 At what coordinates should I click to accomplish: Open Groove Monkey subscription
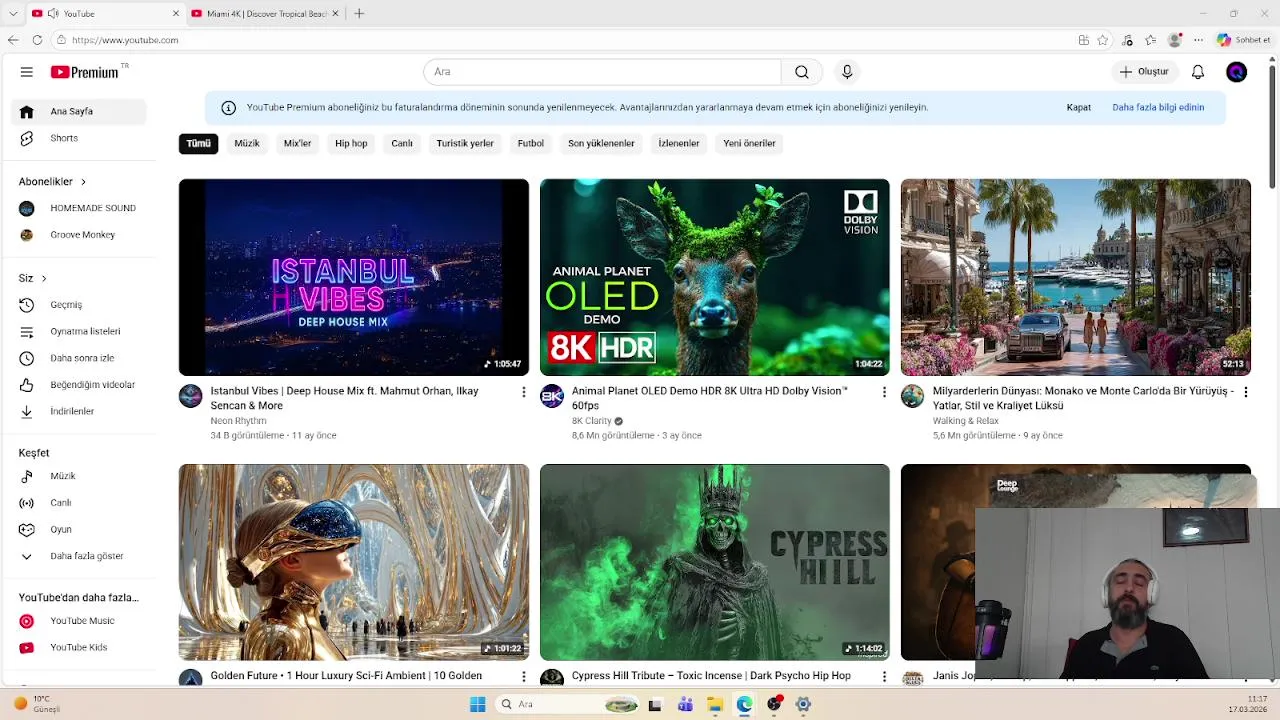(x=80, y=235)
